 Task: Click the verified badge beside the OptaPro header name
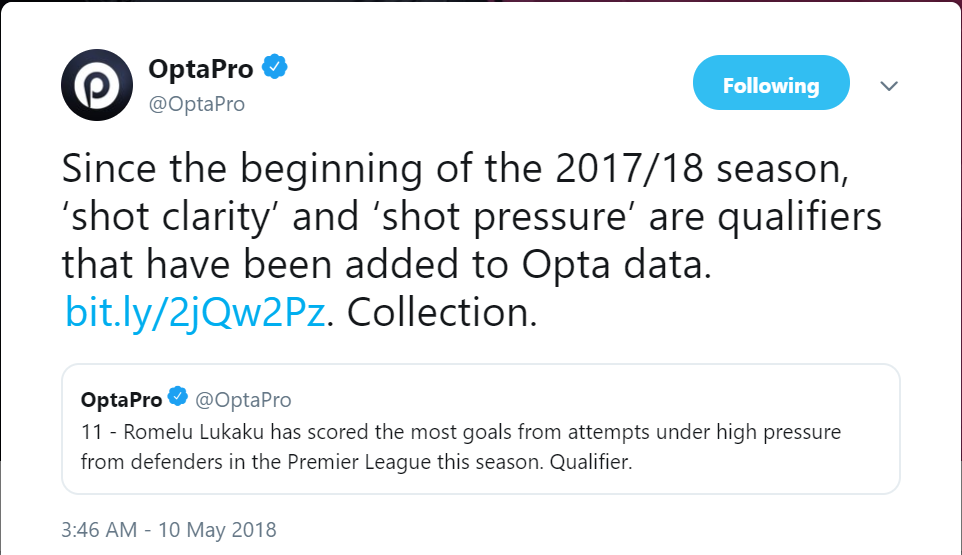click(x=275, y=67)
